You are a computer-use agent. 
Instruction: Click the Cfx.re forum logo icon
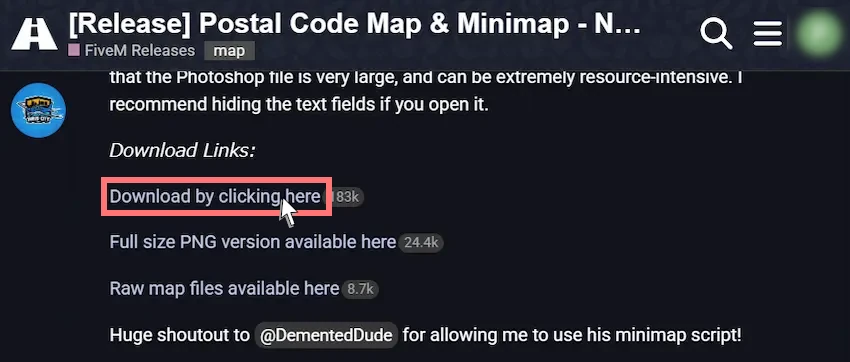click(x=34, y=34)
